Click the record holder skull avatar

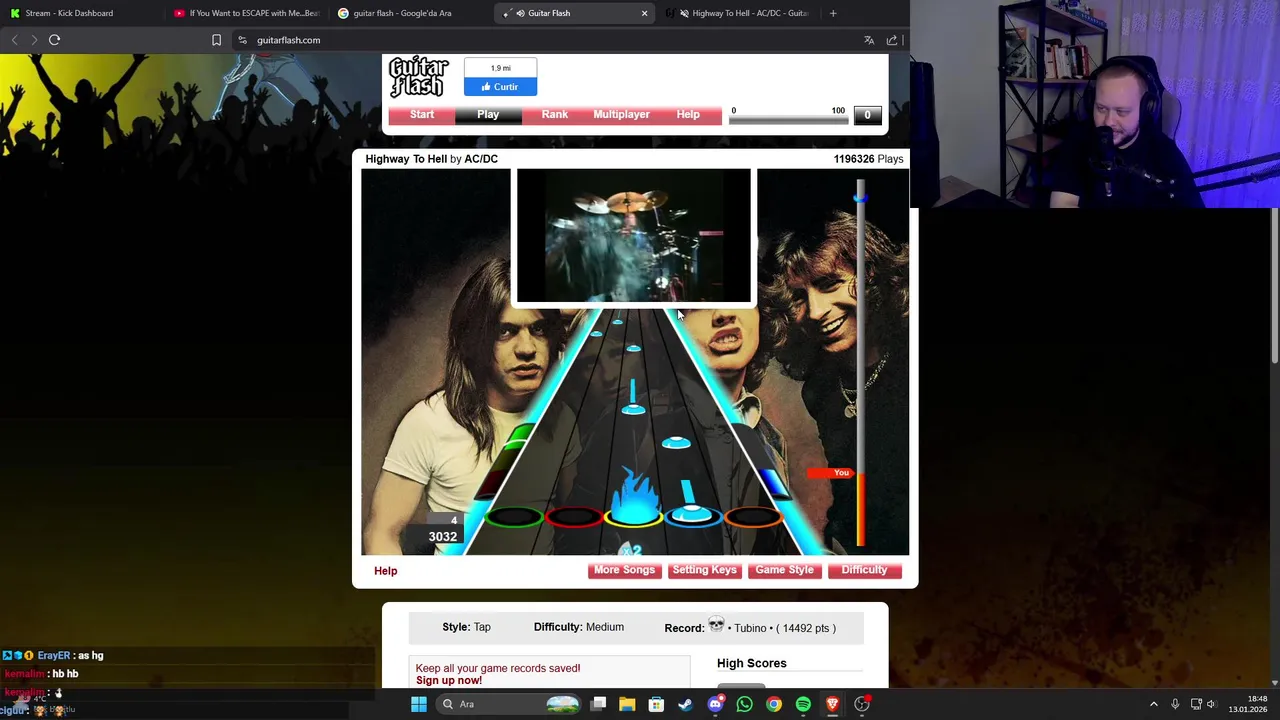point(716,626)
